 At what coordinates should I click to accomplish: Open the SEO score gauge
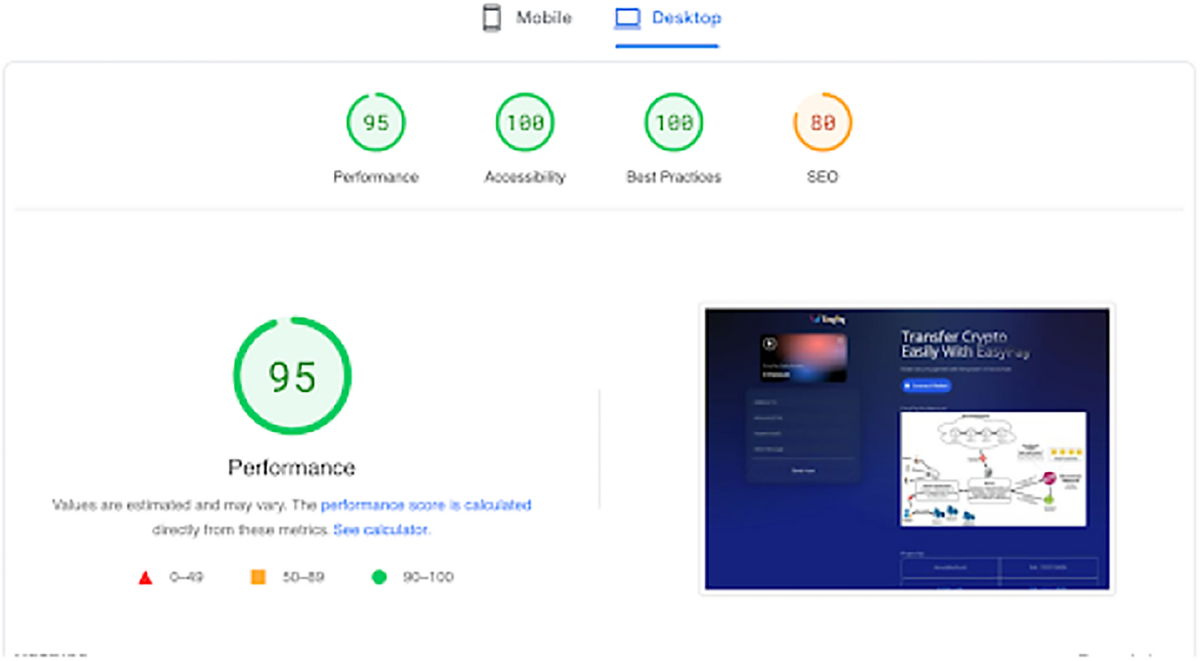click(x=823, y=123)
